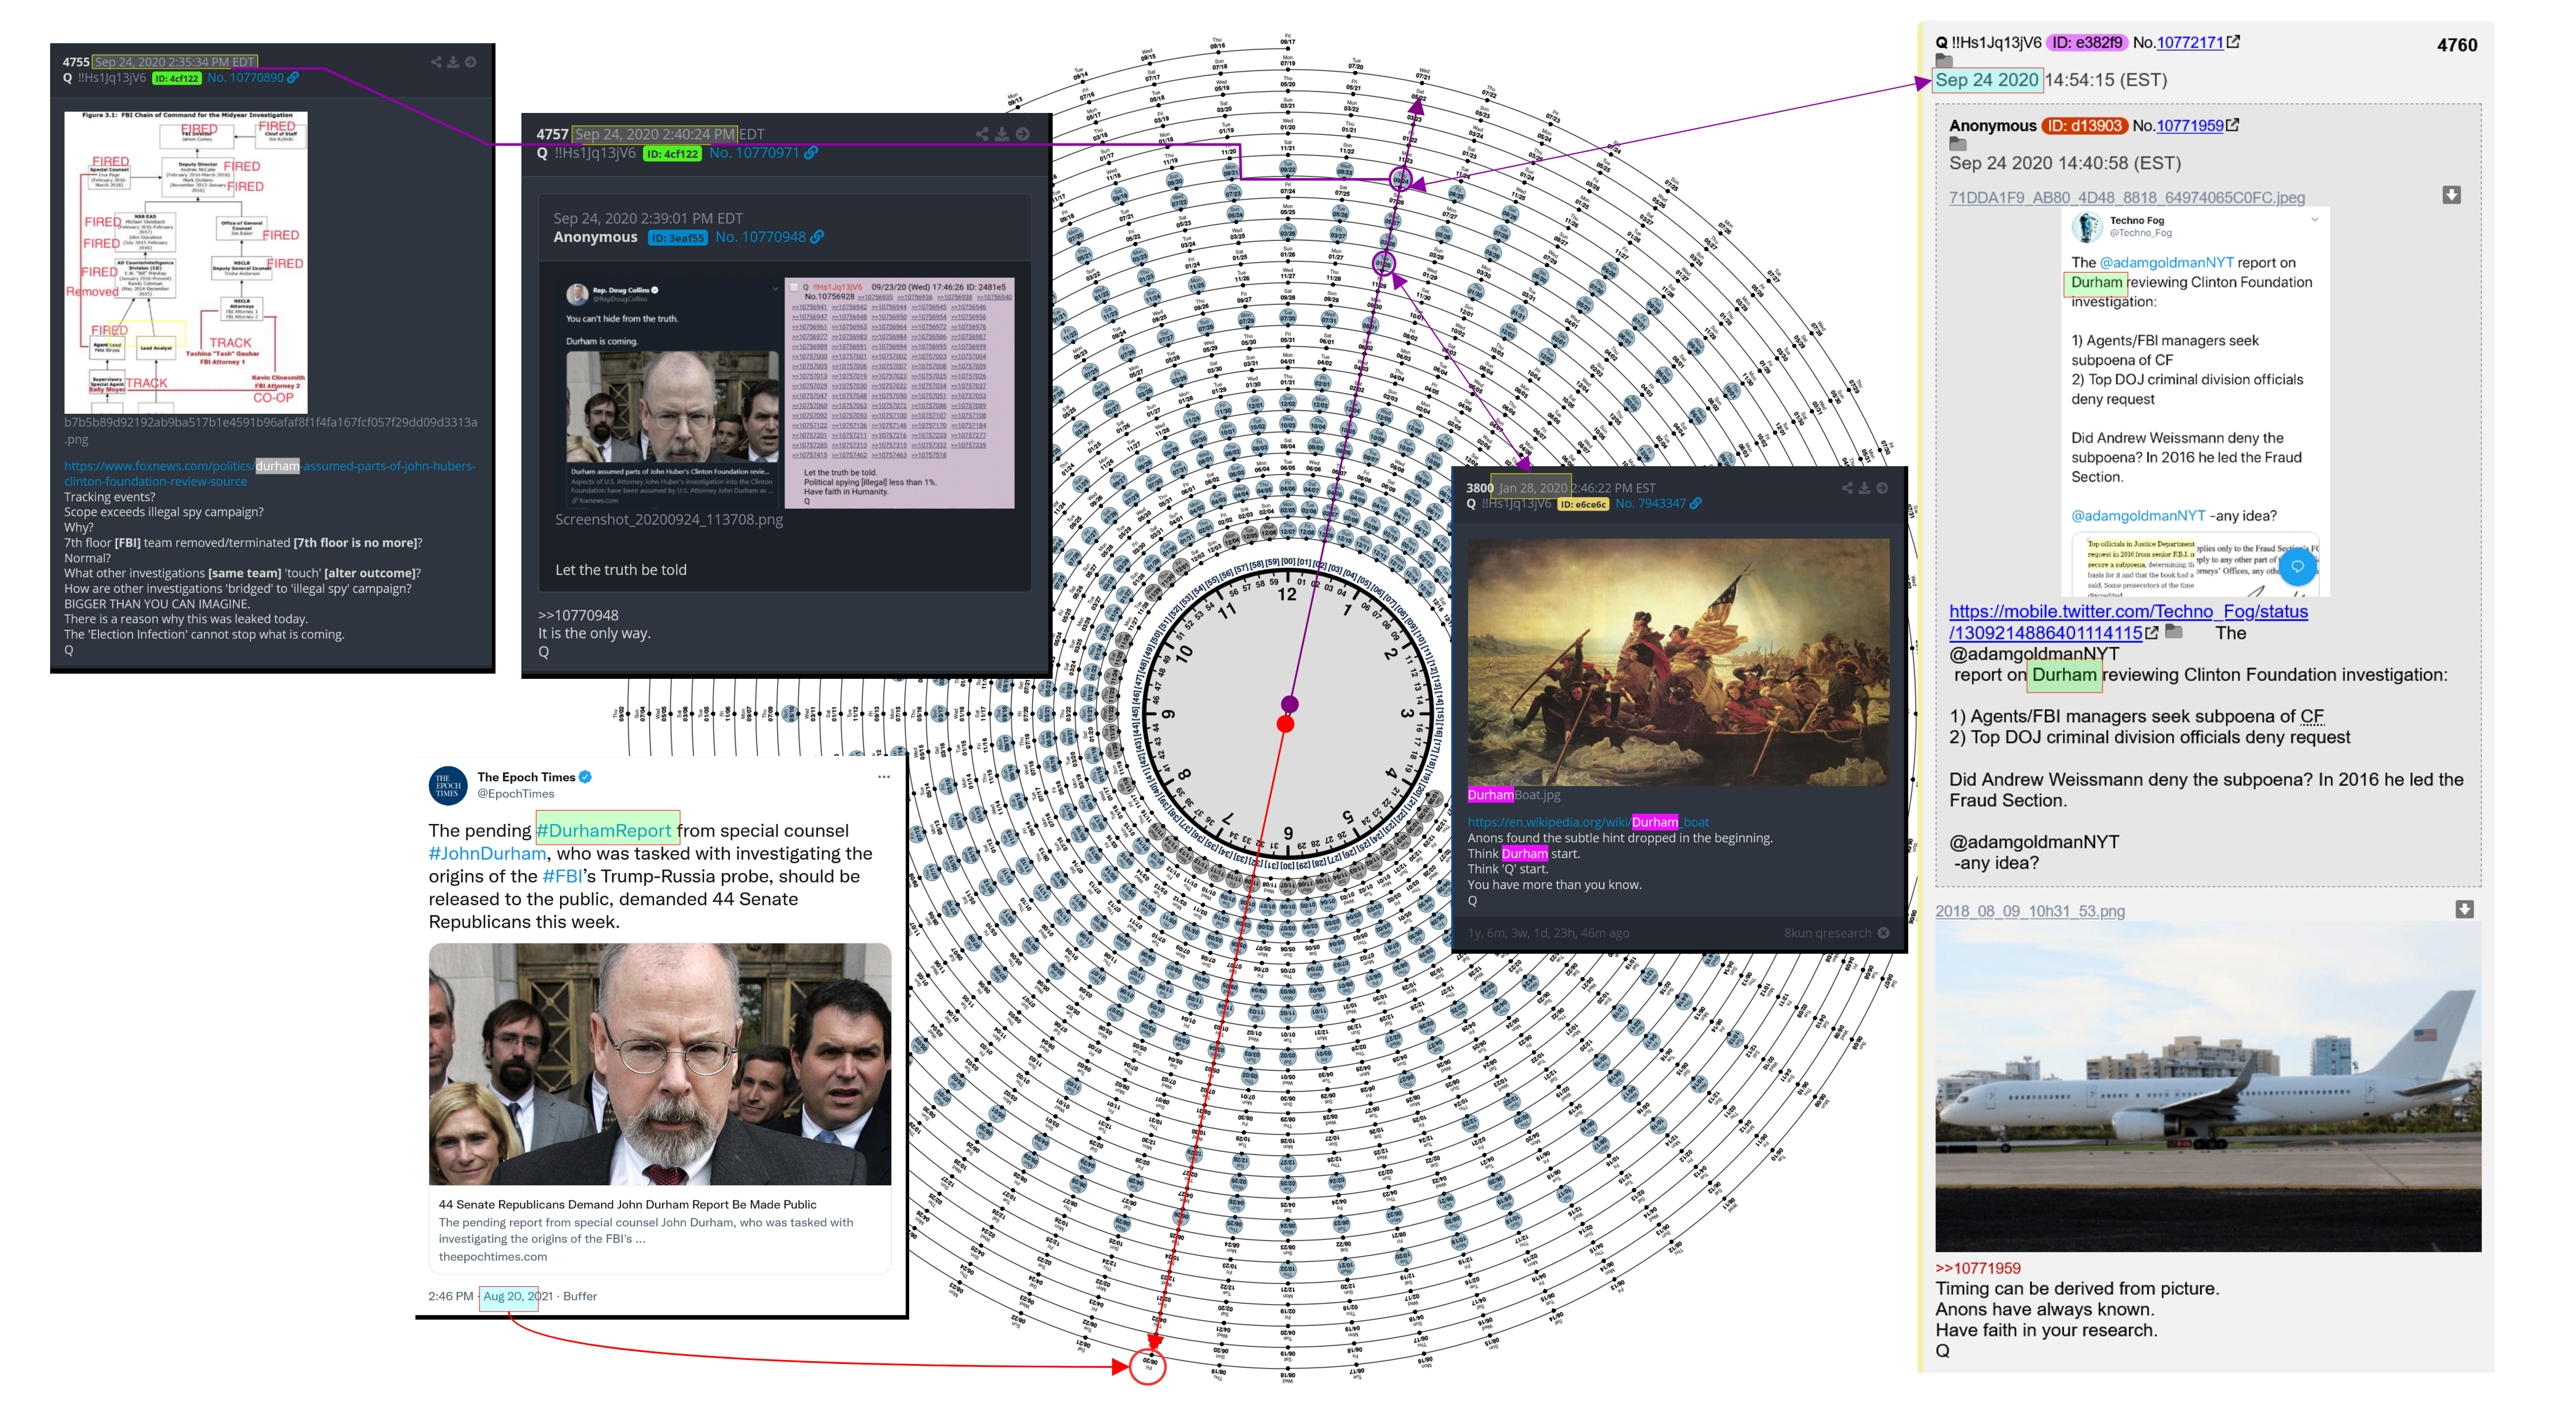Download post 4755 using download icon
2576x1417 pixels.
tap(453, 62)
